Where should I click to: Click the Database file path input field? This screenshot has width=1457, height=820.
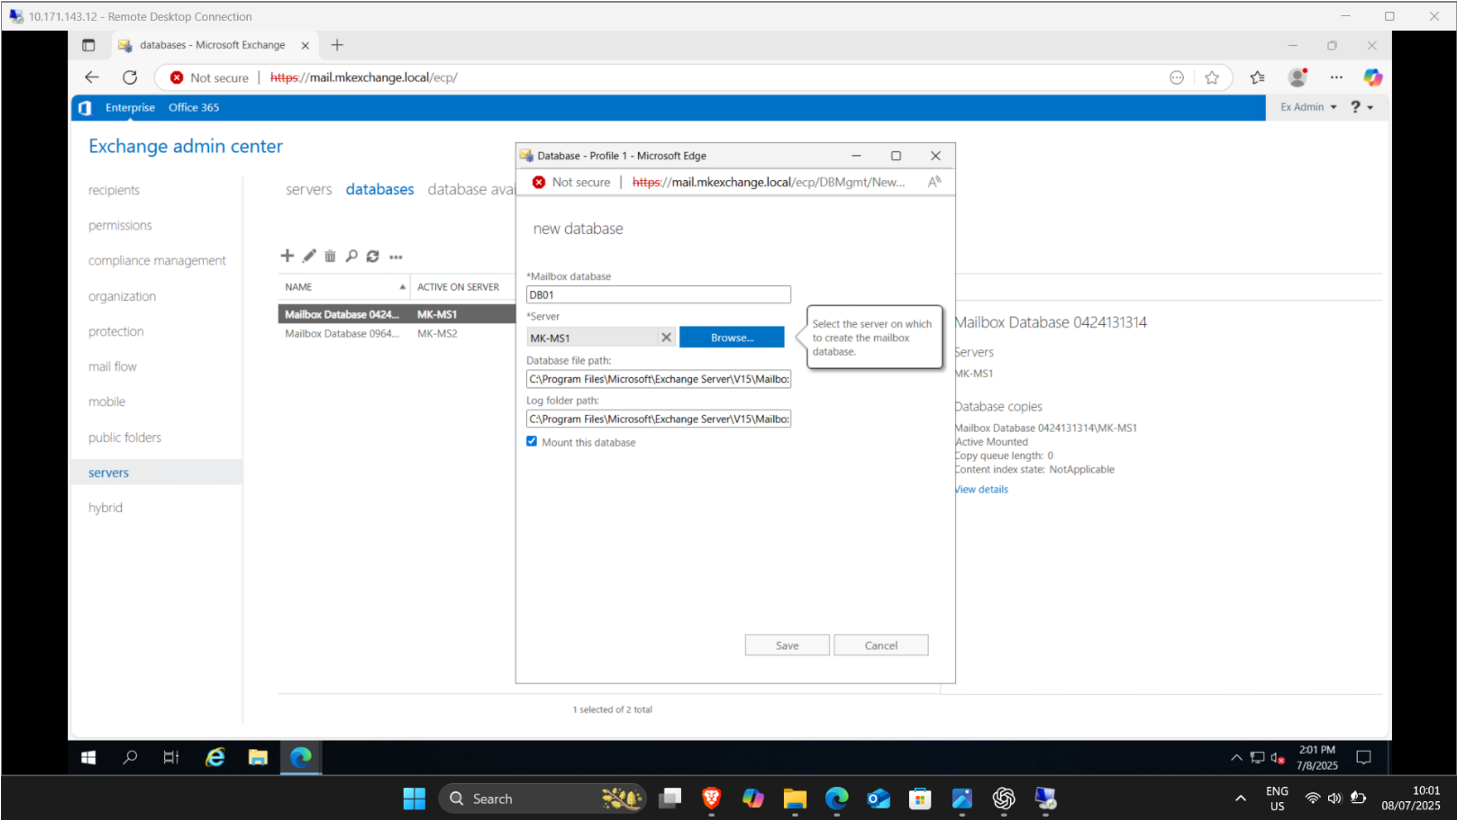[x=658, y=378]
